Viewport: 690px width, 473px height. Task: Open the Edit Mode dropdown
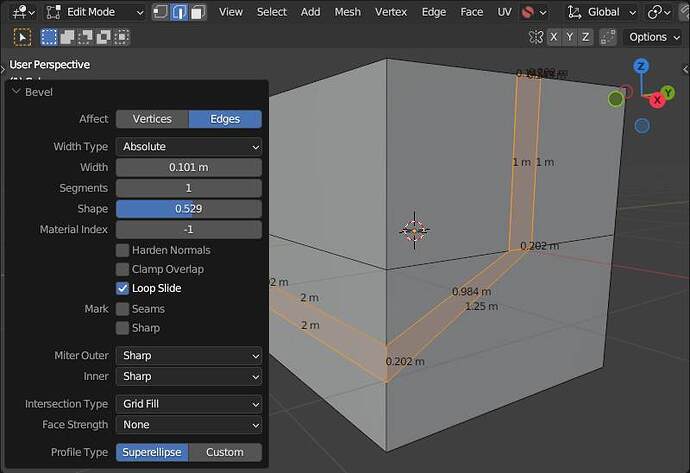click(x=94, y=12)
